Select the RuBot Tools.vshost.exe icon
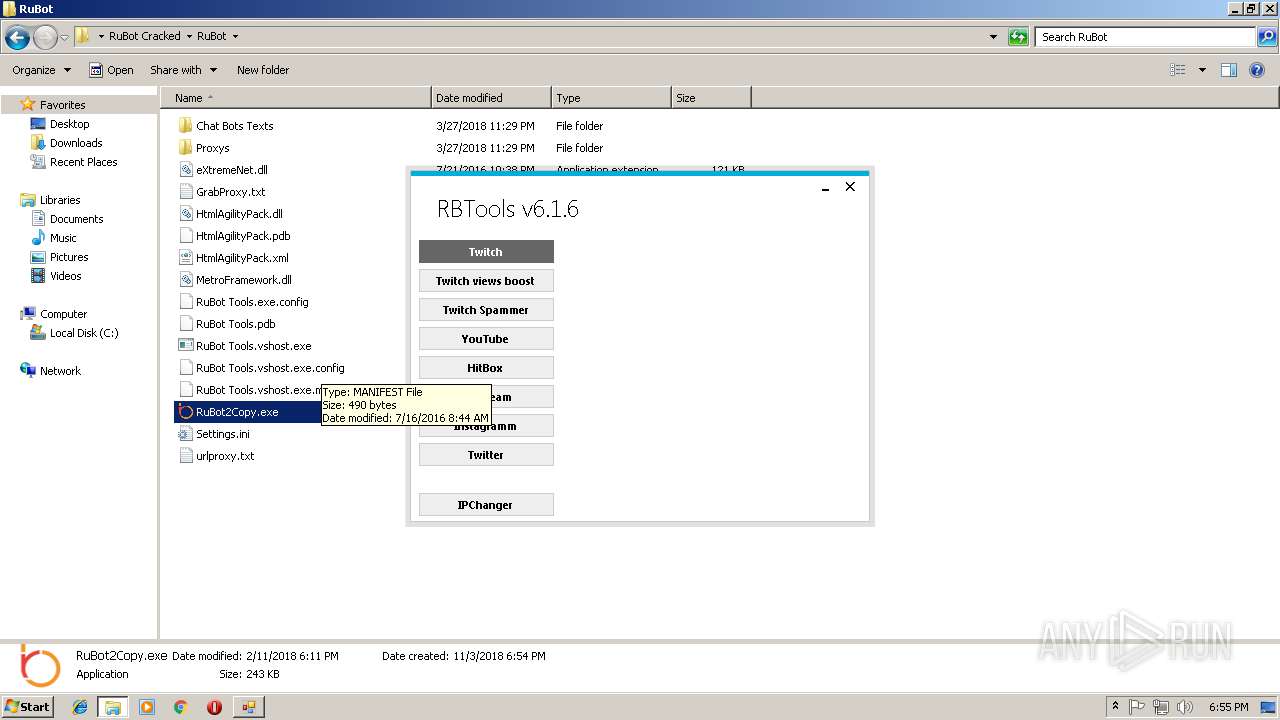 [185, 346]
